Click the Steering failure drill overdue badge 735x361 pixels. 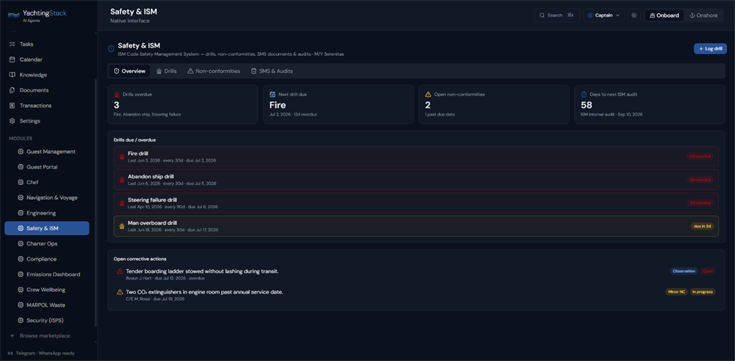click(x=700, y=203)
